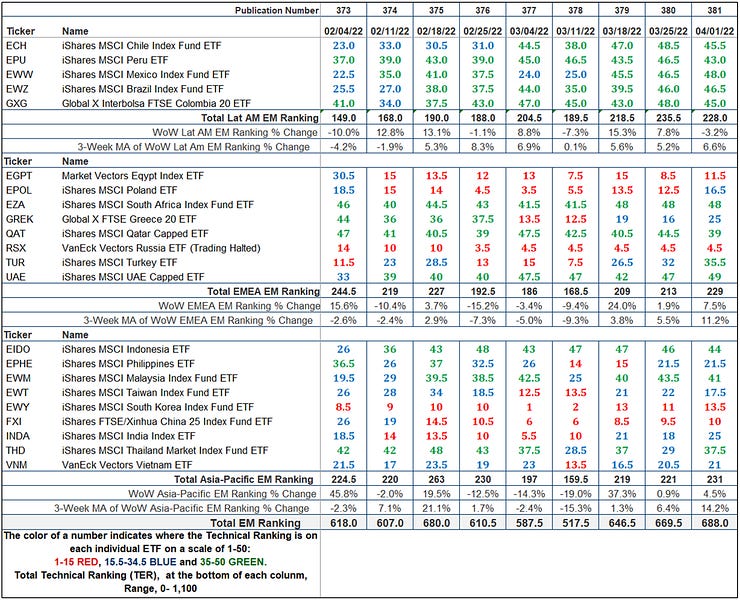The width and height of the screenshot is (740, 600).
Task: Select EMEA total value 168.5
Action: (576, 292)
